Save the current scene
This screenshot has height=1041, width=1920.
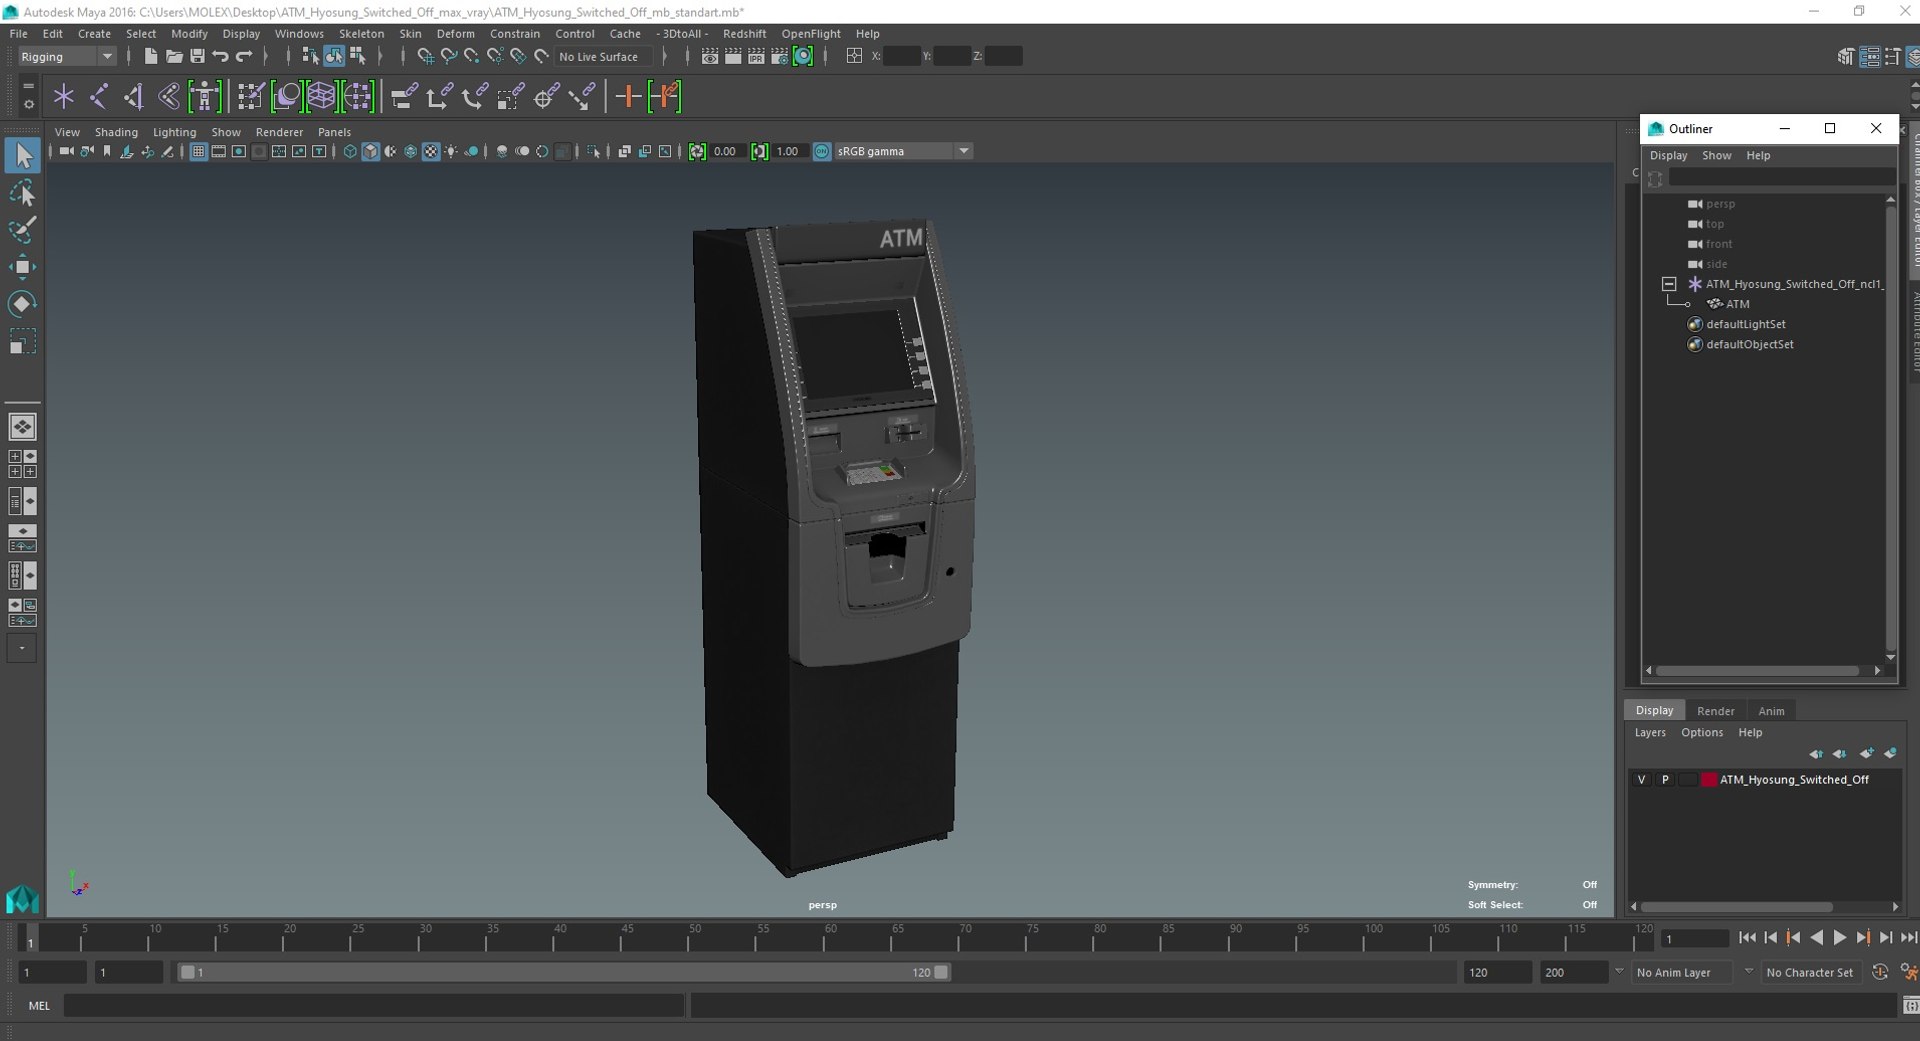coord(197,57)
